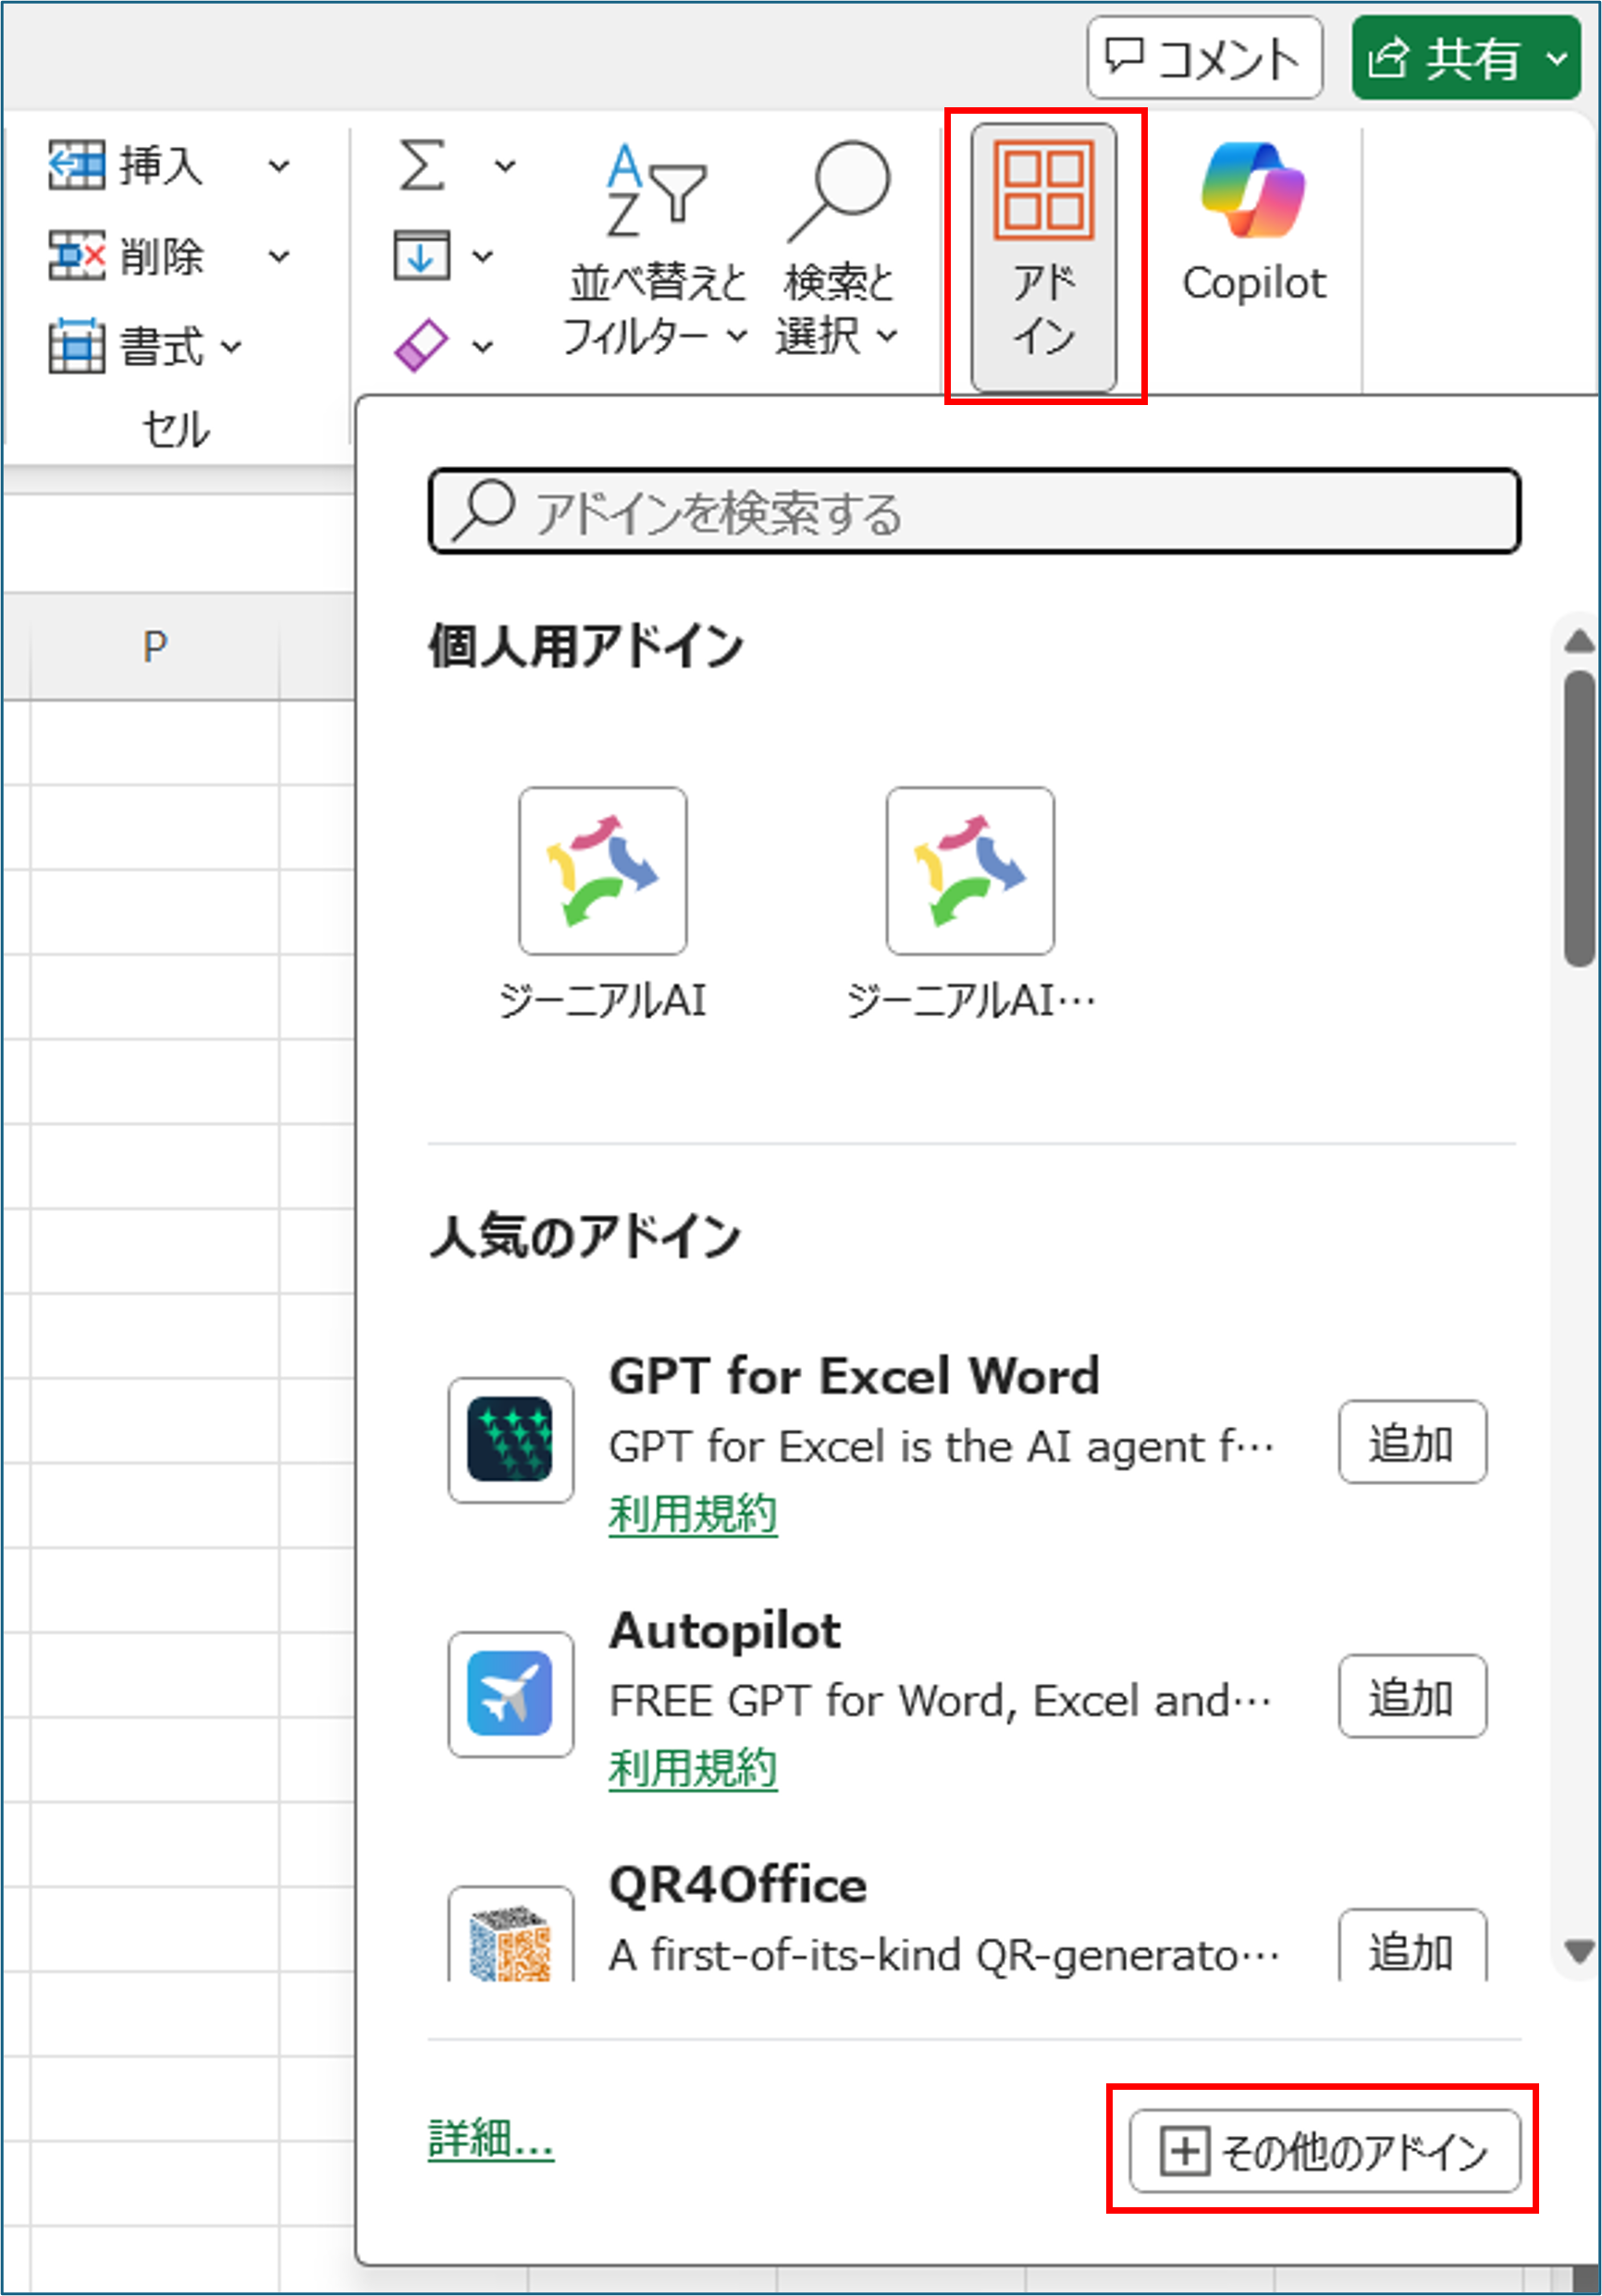Image resolution: width=1602 pixels, height=2296 pixels.
Task: Add the QR4Office add-in
Action: (x=1412, y=1946)
